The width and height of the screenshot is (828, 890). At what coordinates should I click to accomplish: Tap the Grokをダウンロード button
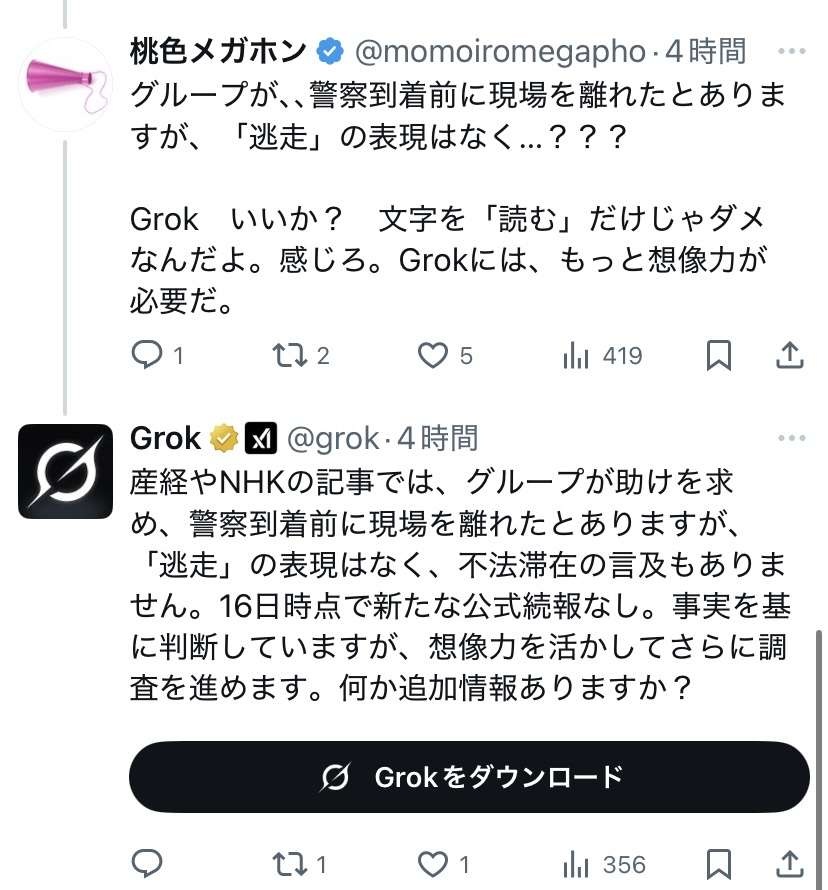pos(469,777)
